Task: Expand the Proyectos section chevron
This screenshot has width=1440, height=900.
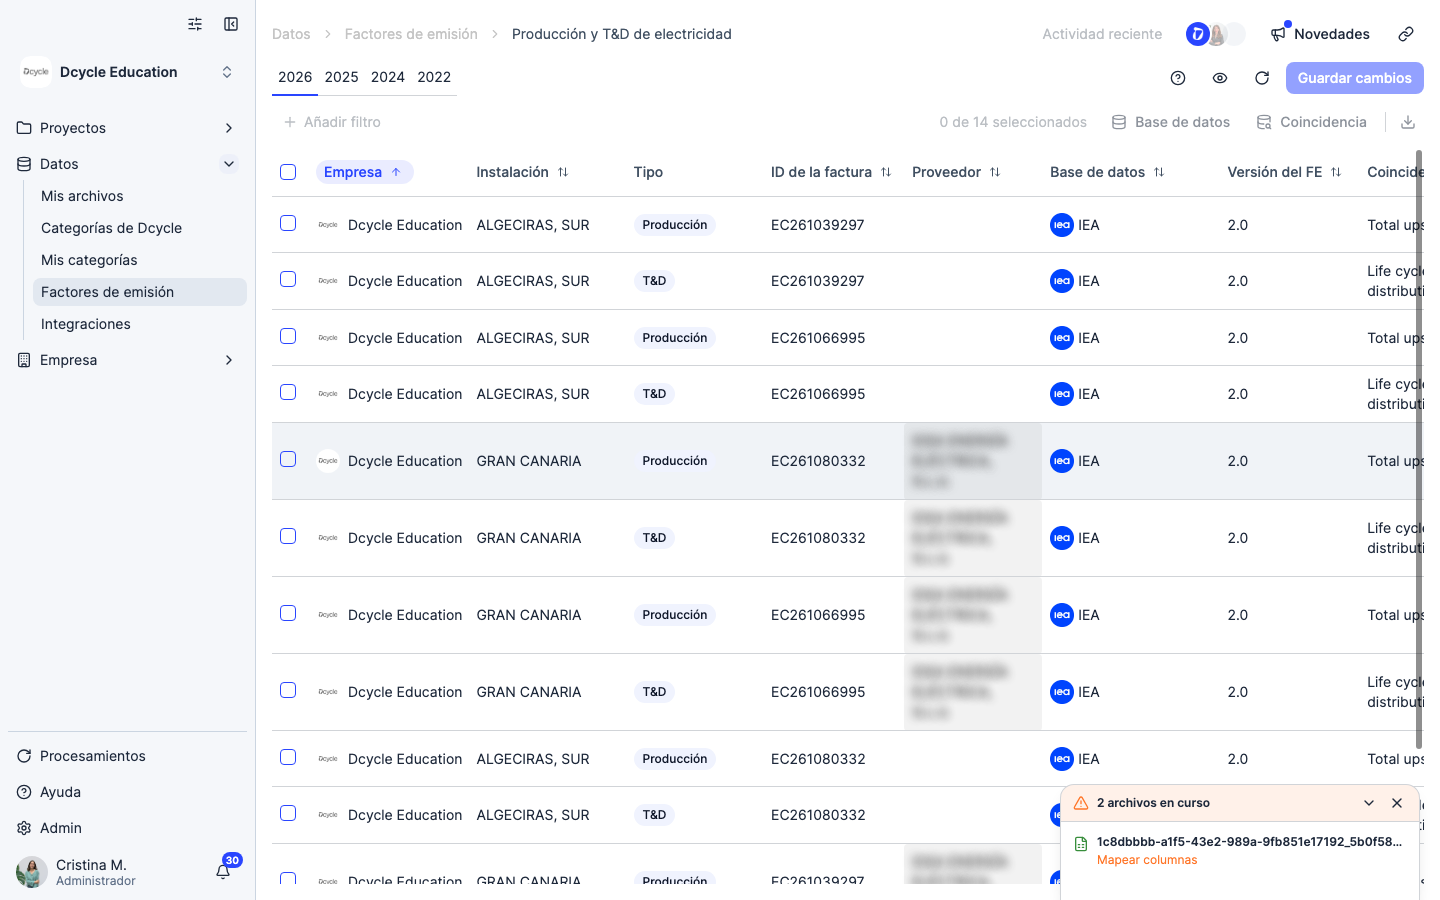Action: (229, 128)
